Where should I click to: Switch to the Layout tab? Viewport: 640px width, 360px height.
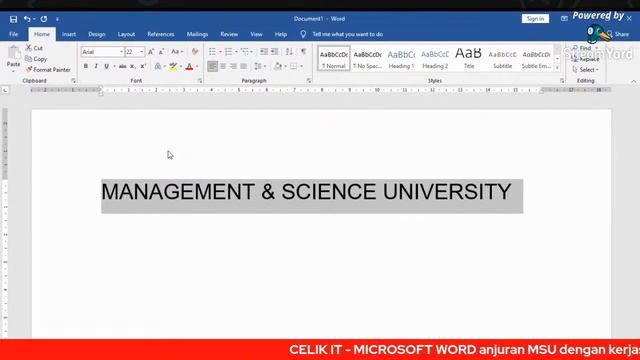[126, 34]
